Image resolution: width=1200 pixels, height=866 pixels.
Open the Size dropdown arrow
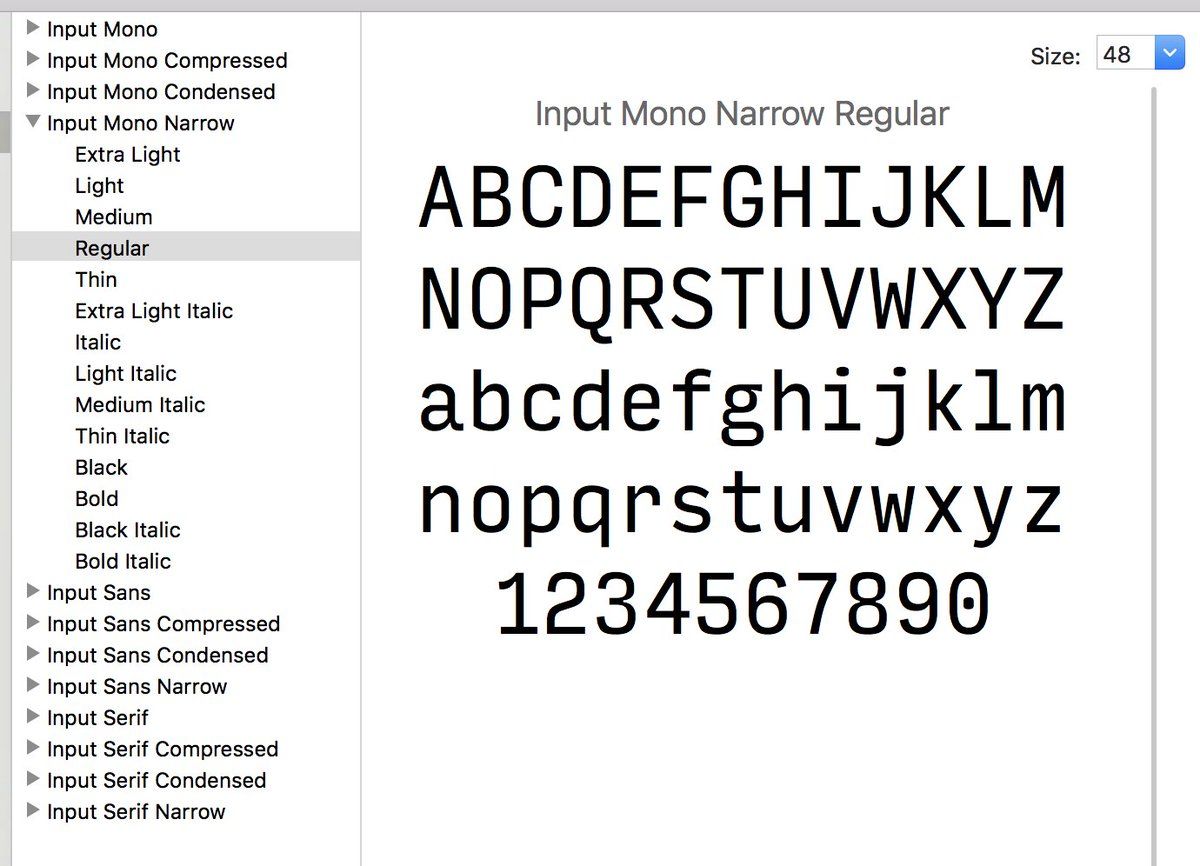[1169, 54]
